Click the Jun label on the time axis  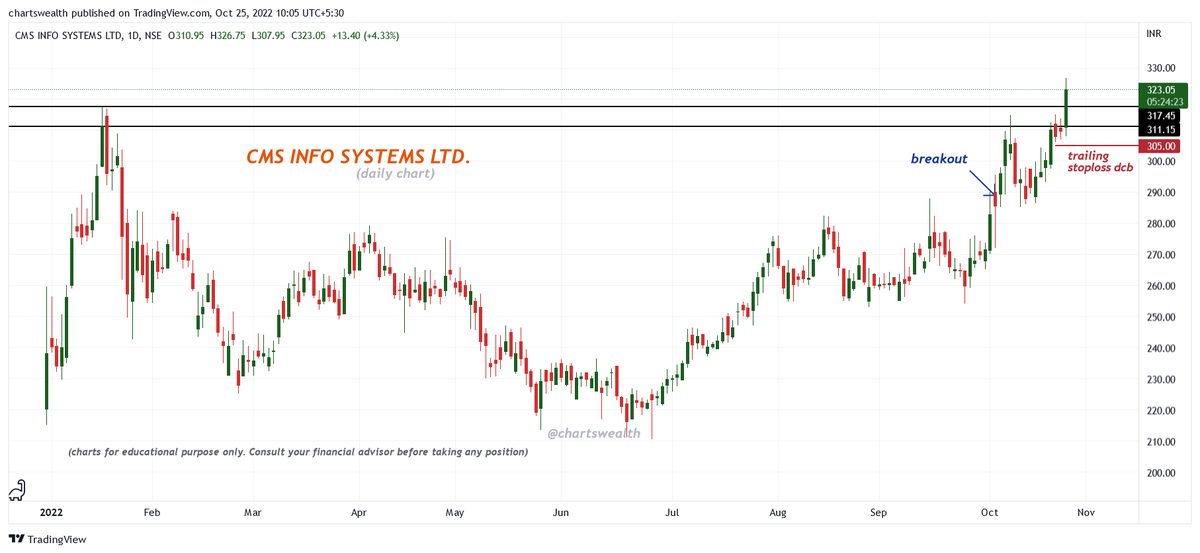[x=561, y=512]
